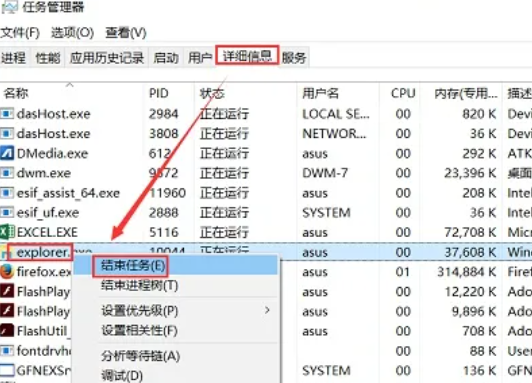Choose 结束任务(E) in context menu
The height and width of the screenshot is (383, 532).
click(175, 266)
